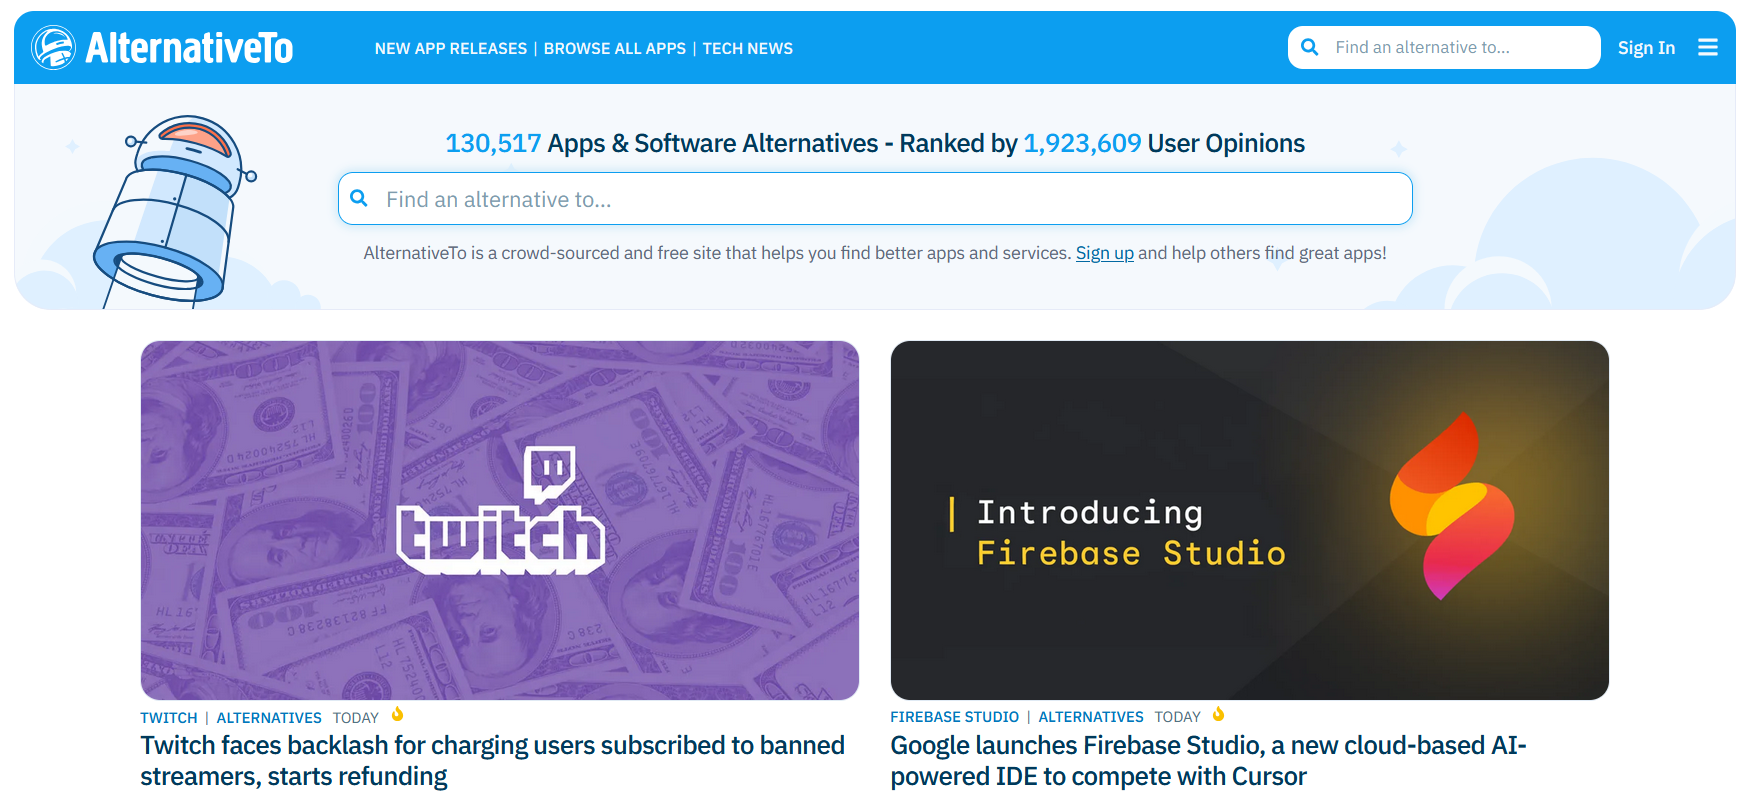Open 'Twitch faces backlash' article headline
The image size is (1762, 808).
point(492,761)
